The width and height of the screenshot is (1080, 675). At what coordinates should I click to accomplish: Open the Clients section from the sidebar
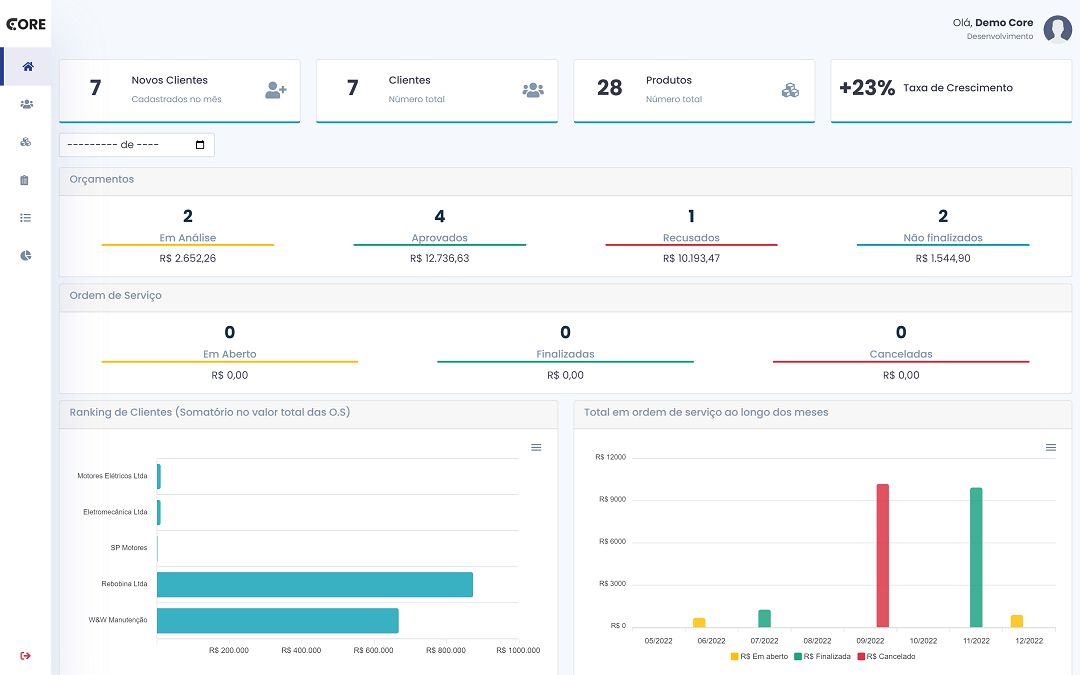coord(26,105)
